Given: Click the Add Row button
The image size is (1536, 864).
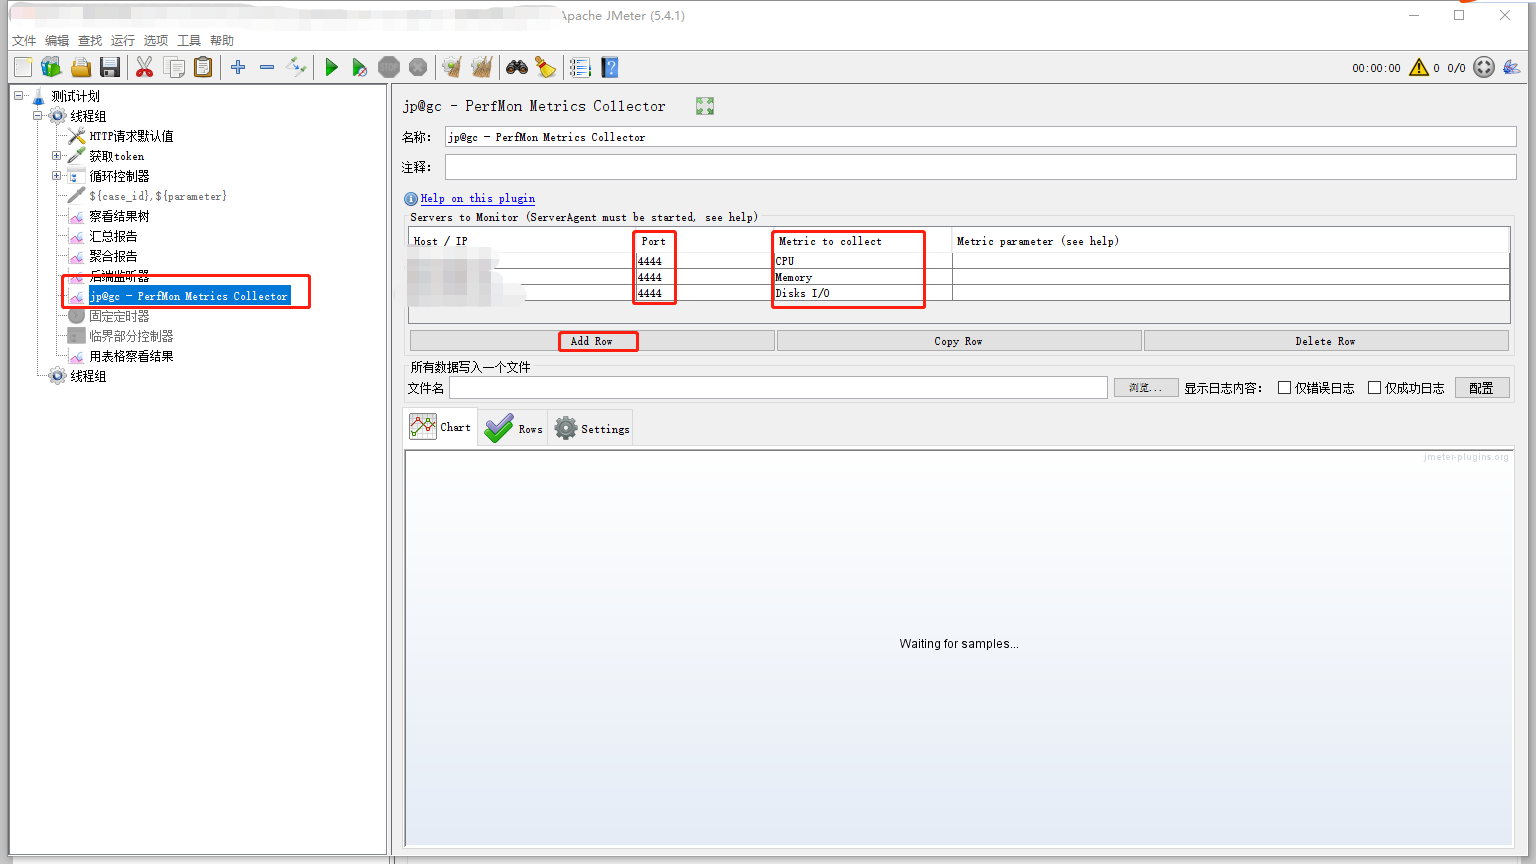Looking at the screenshot, I should click(x=597, y=341).
